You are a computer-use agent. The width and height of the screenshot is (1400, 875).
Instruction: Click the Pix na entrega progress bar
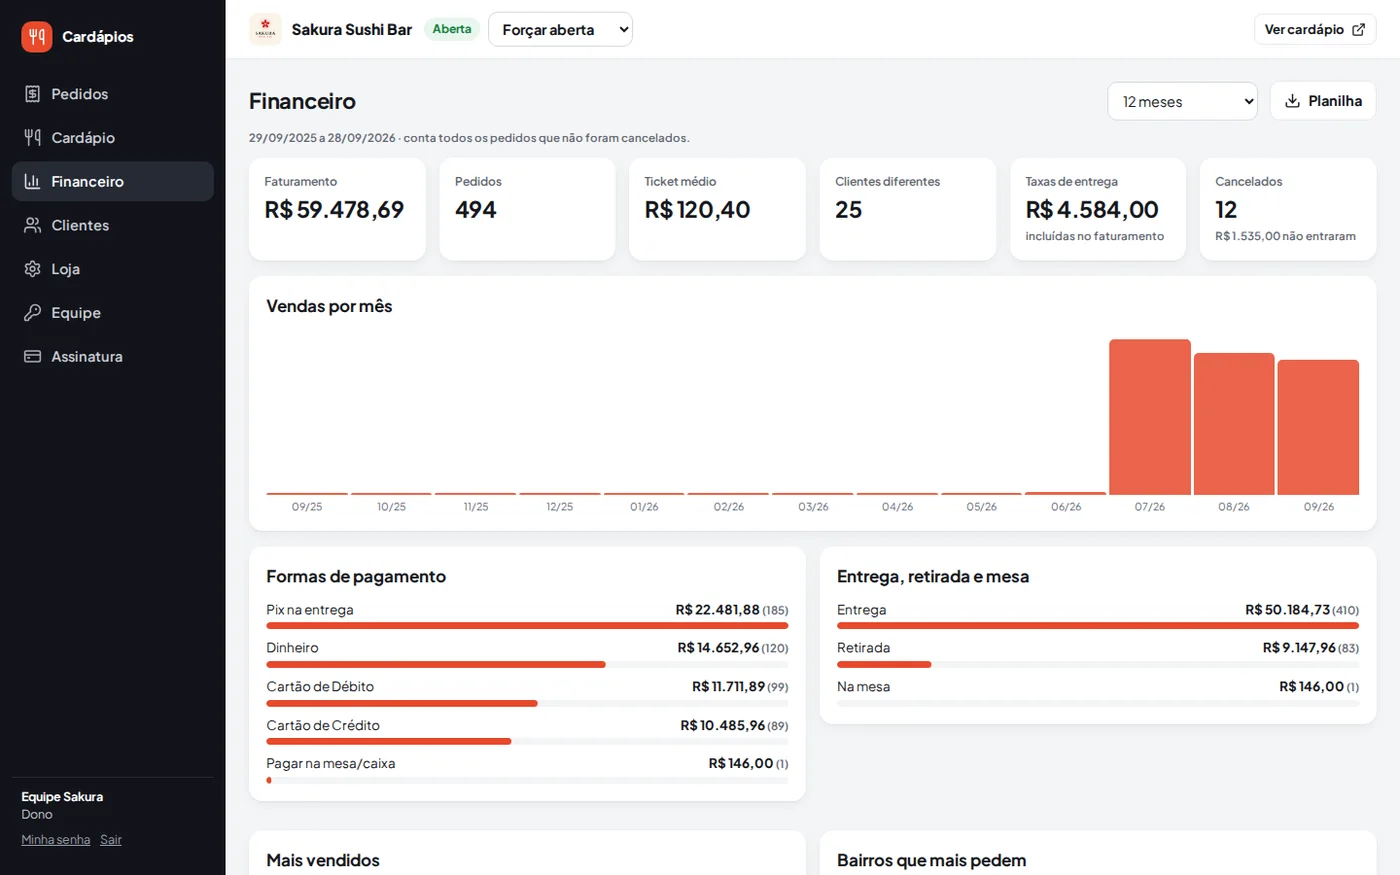527,626
